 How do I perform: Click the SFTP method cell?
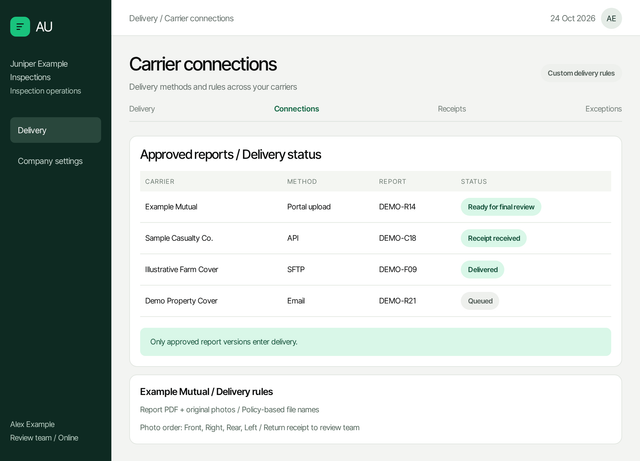(x=296, y=269)
